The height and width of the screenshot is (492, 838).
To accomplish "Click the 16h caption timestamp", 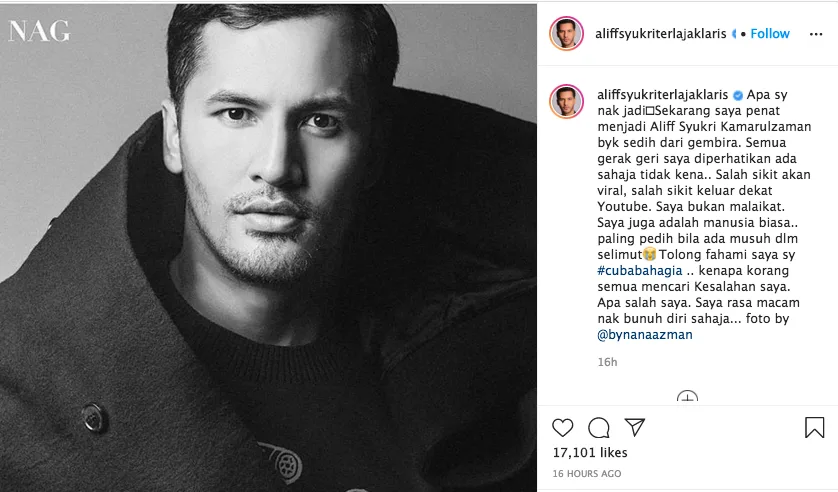I will [607, 362].
